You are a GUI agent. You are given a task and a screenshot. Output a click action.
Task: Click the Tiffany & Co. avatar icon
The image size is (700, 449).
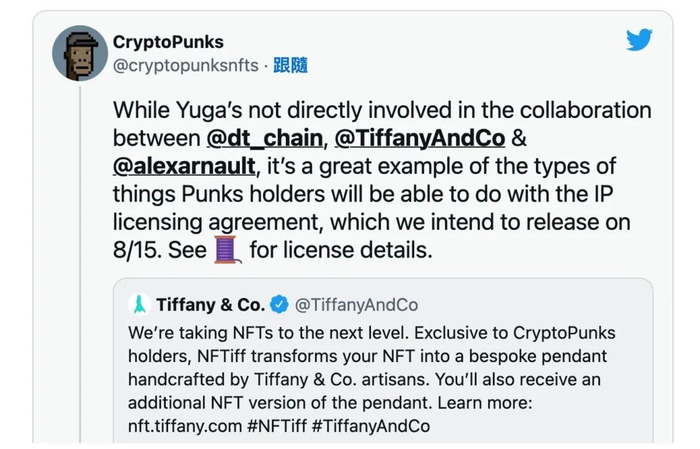pyautogui.click(x=141, y=304)
